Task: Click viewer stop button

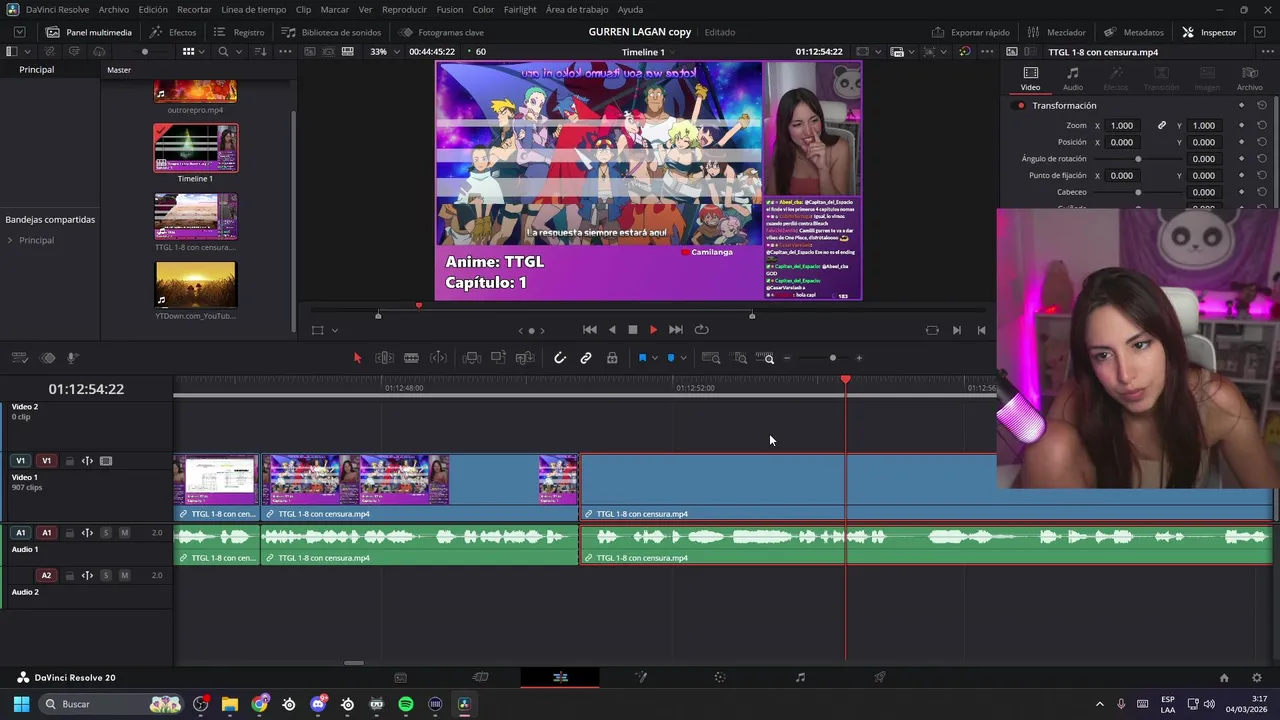Action: tap(632, 330)
